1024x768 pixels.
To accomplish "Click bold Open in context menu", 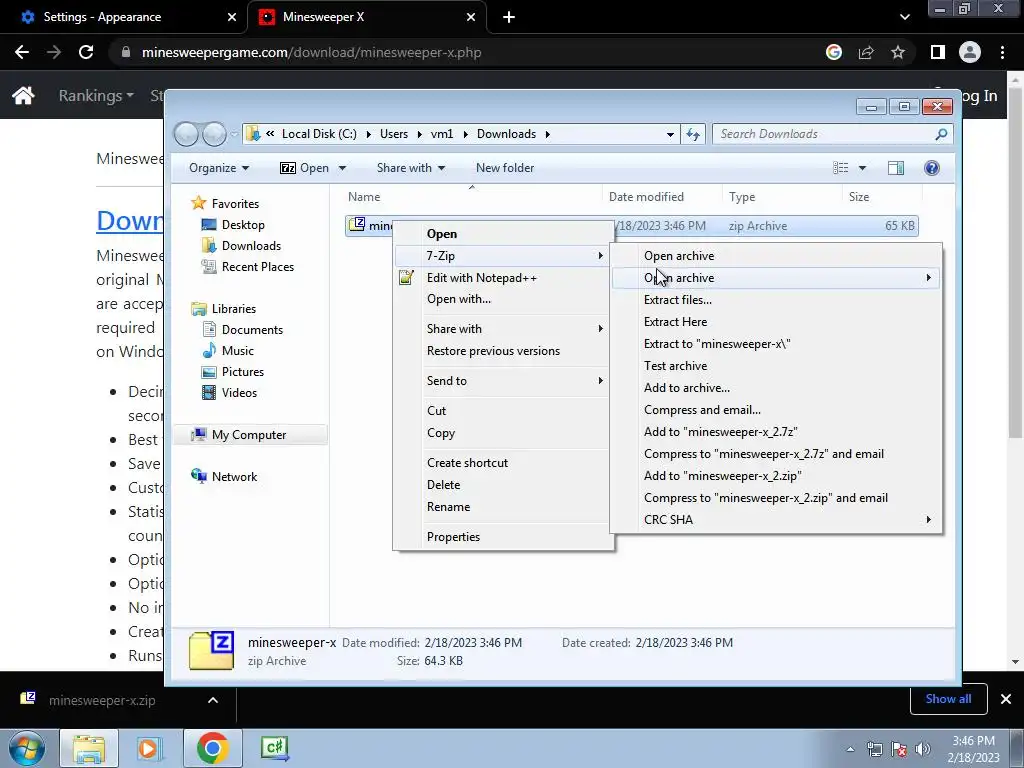I will [441, 234].
